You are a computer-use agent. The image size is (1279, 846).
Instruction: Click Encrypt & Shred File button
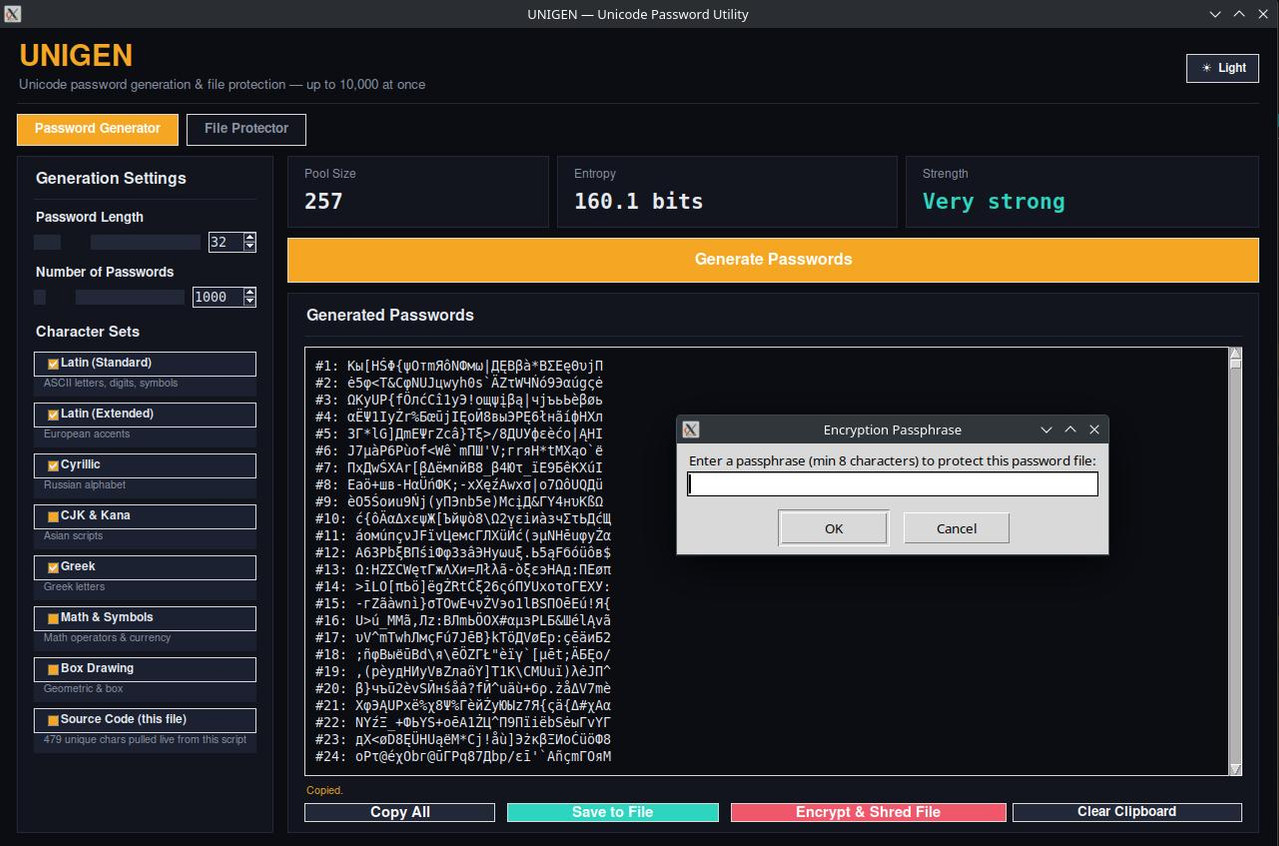pyautogui.click(x=868, y=812)
